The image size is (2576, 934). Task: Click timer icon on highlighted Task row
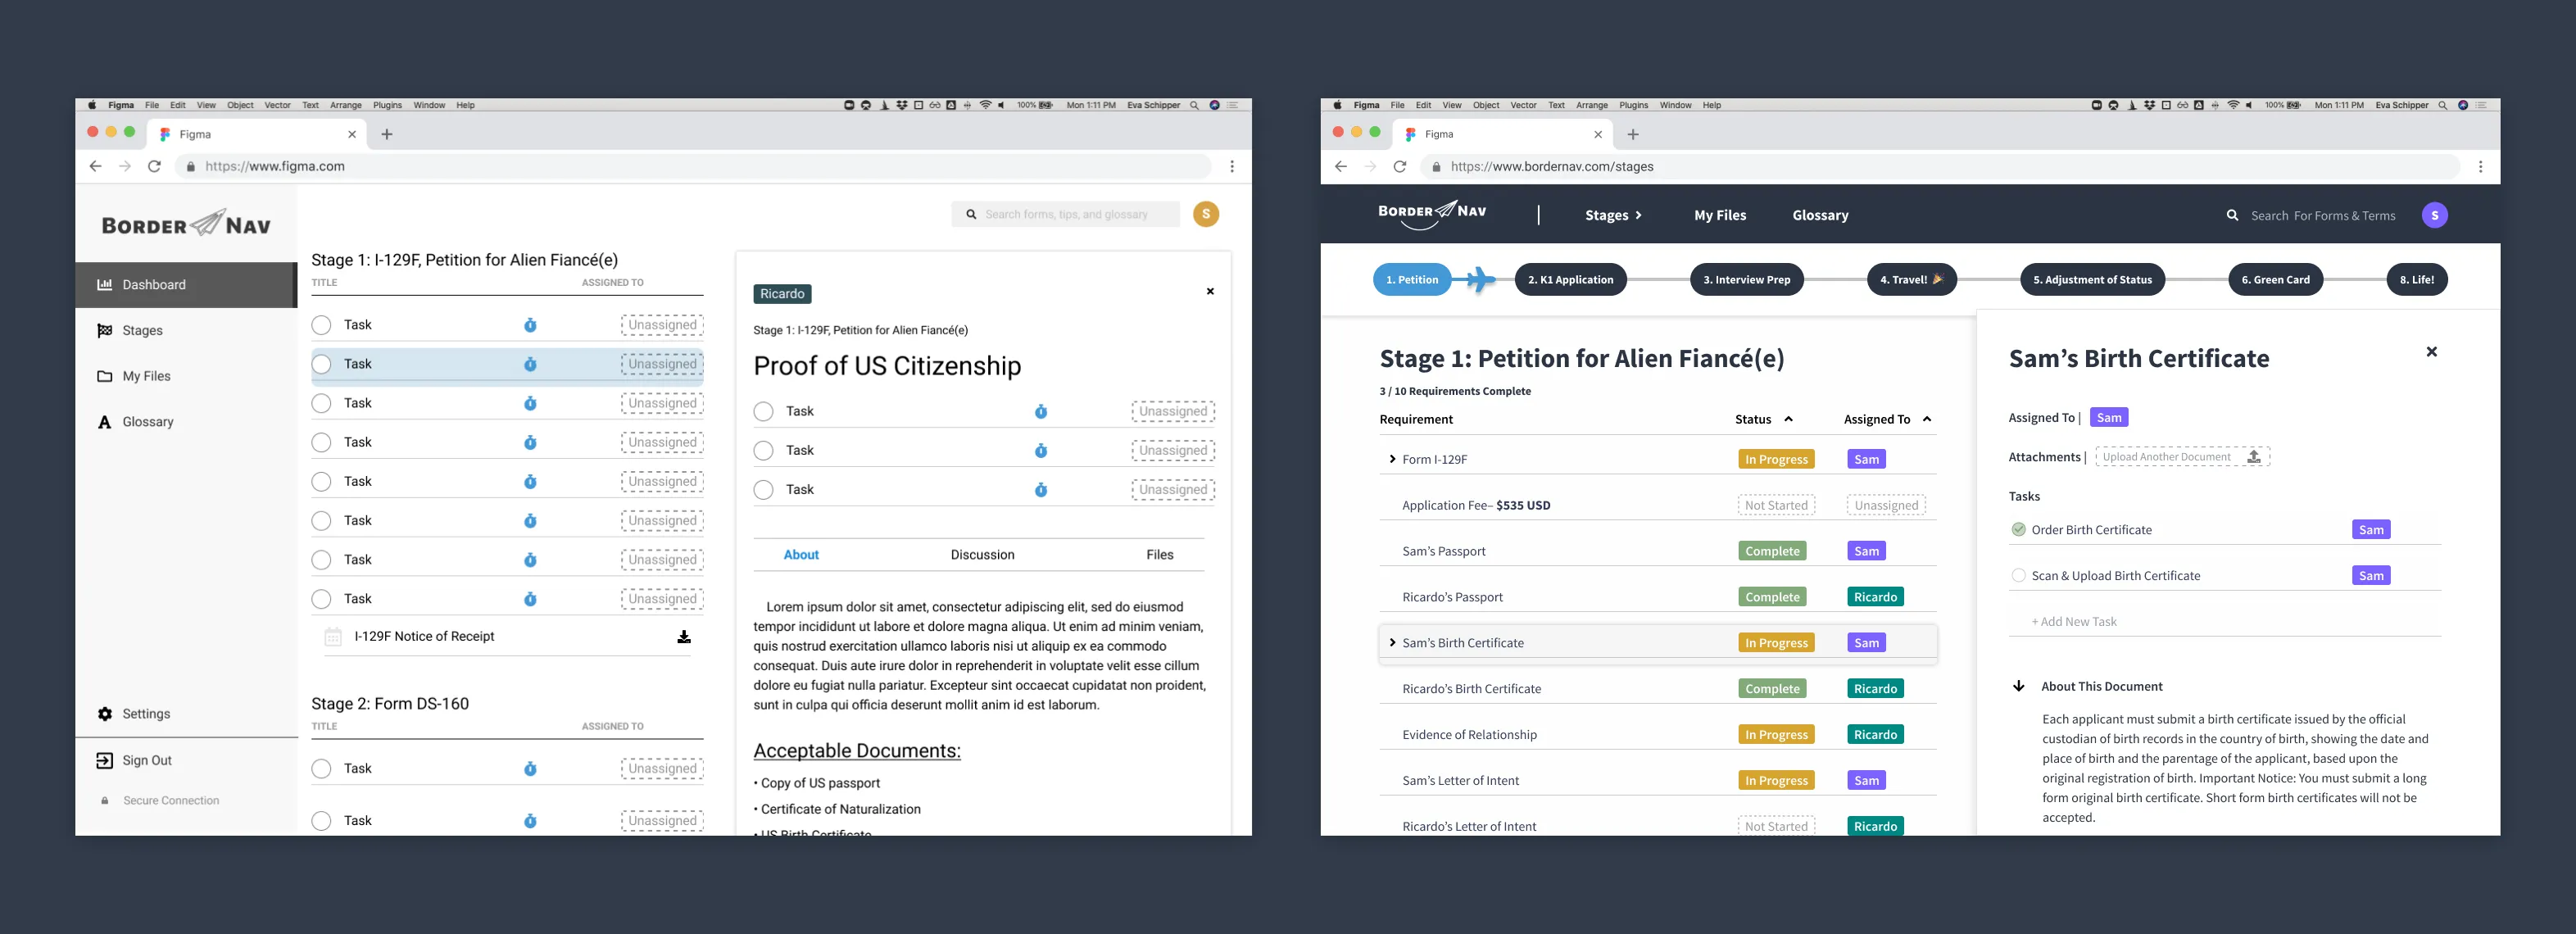[x=530, y=364]
